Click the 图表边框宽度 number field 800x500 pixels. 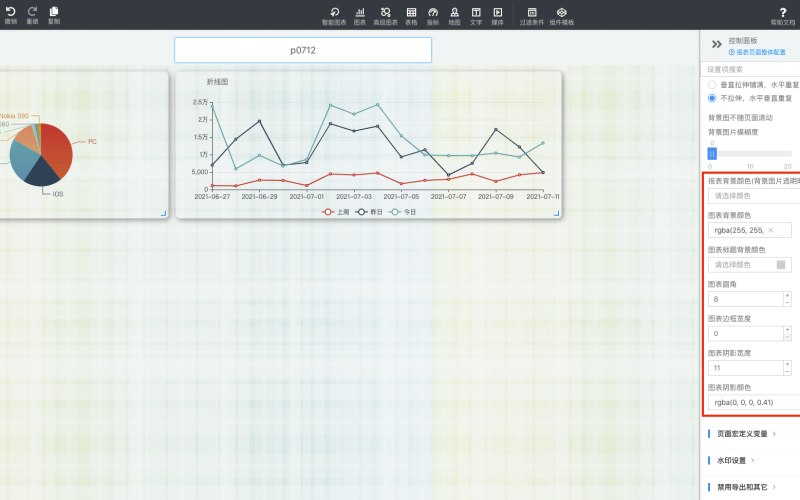pyautogui.click(x=746, y=334)
